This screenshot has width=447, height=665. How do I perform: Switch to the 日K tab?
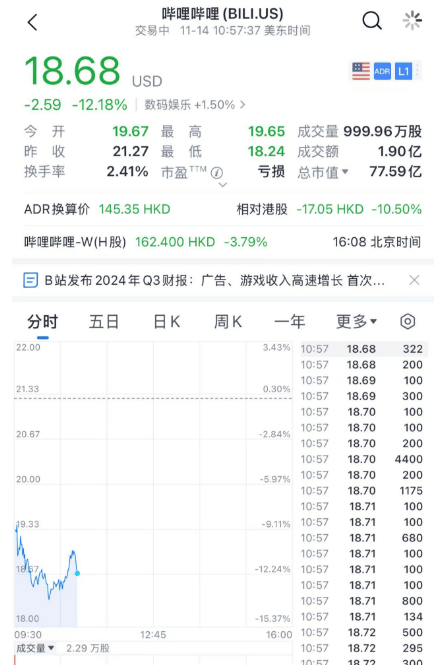(167, 321)
